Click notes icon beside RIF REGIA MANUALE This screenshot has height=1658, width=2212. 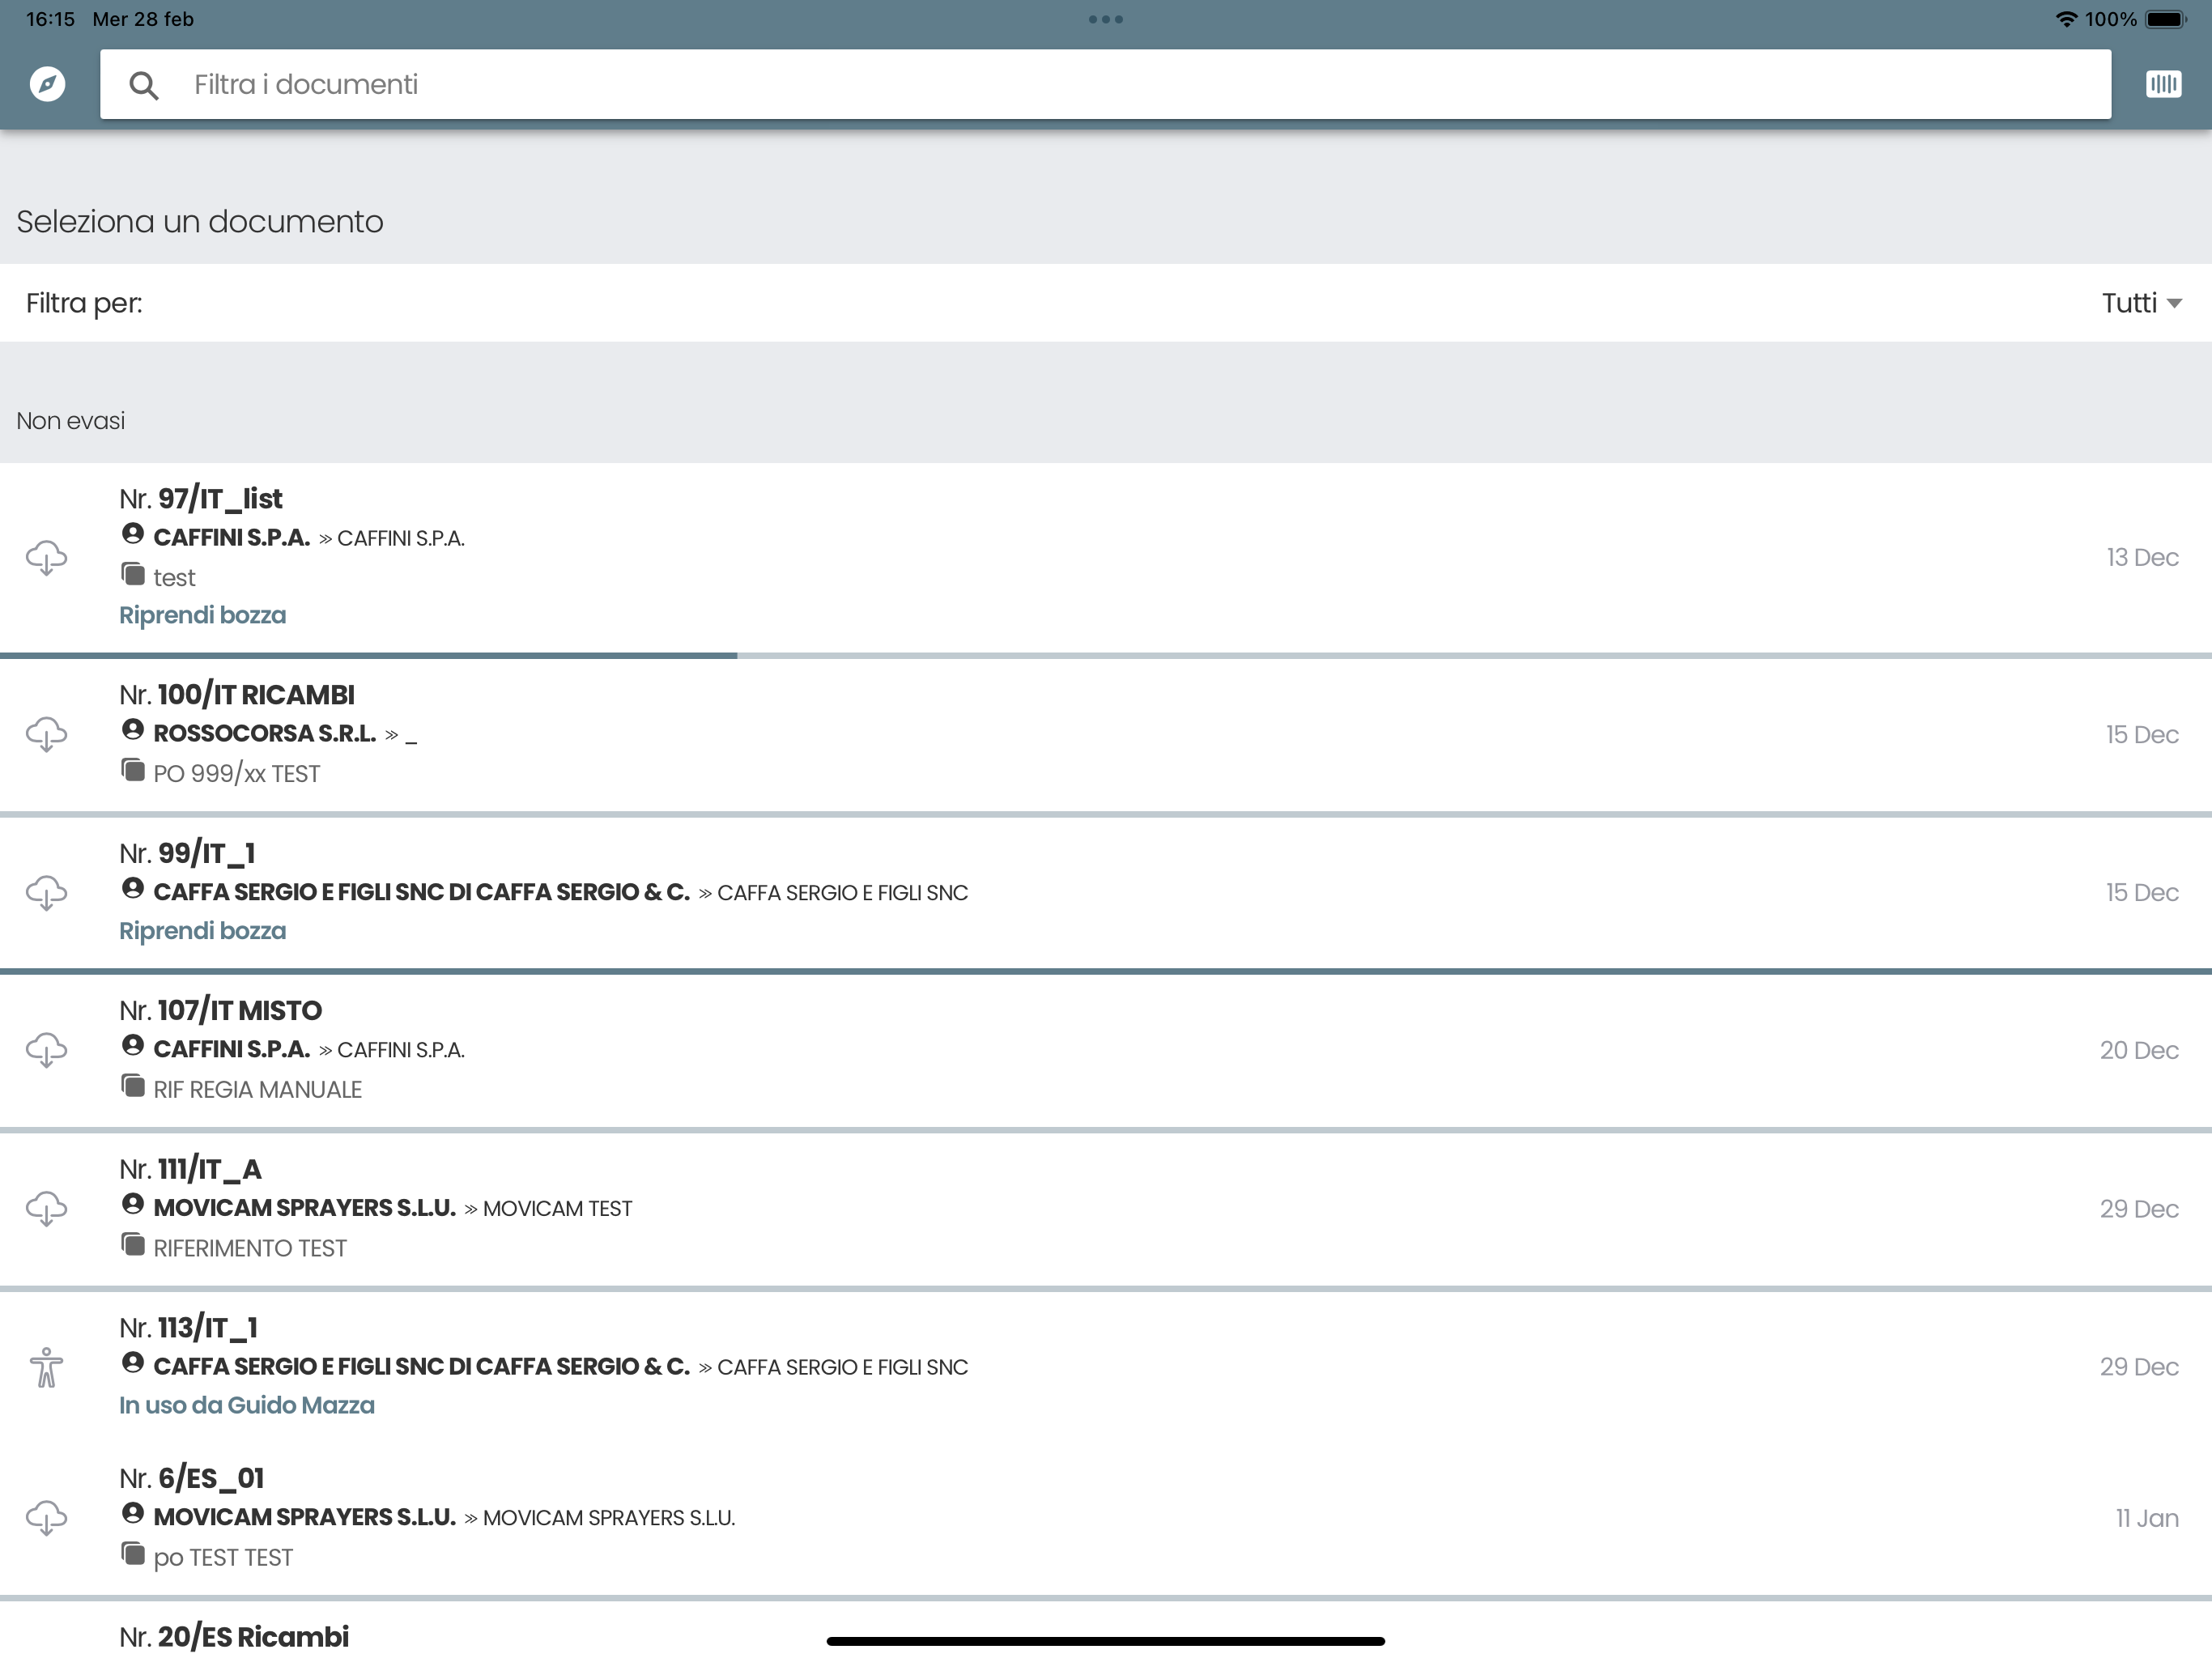(x=132, y=1086)
